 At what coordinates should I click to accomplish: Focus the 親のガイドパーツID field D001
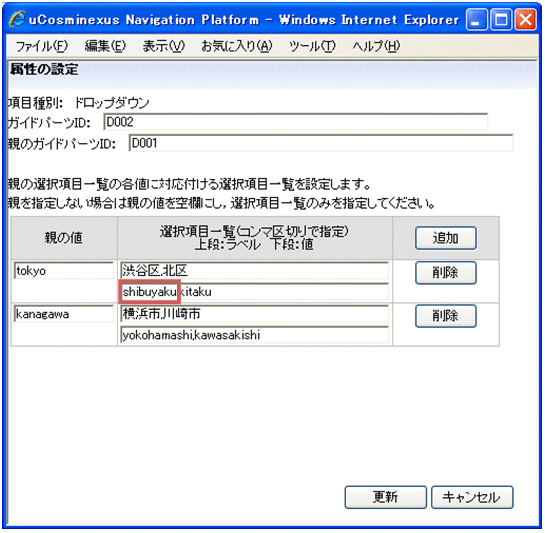tap(321, 143)
